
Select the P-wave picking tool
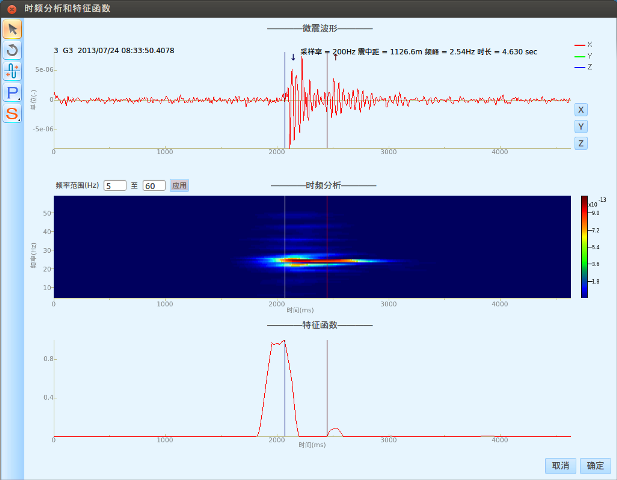[12, 92]
